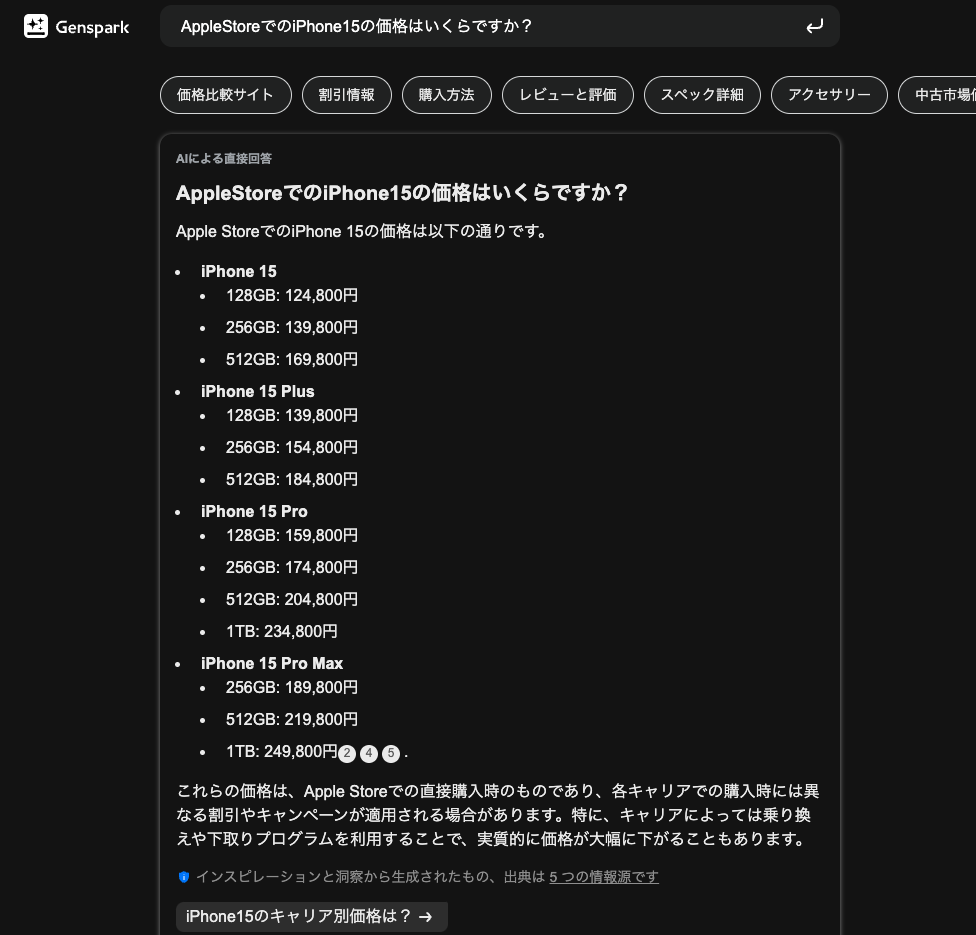The image size is (976, 935).
Task: Click the 購入方法 chip
Action: [446, 95]
